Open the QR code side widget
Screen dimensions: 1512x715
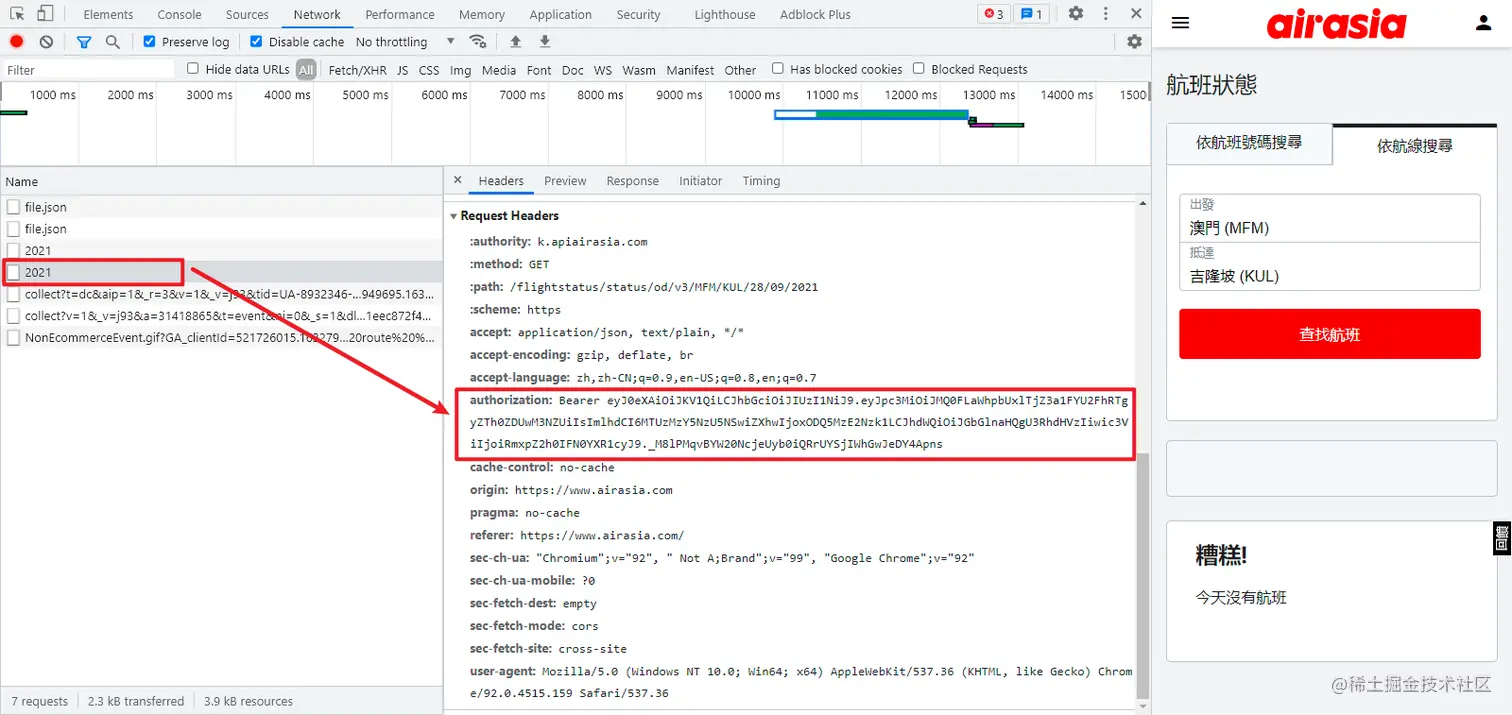tap(1502, 538)
